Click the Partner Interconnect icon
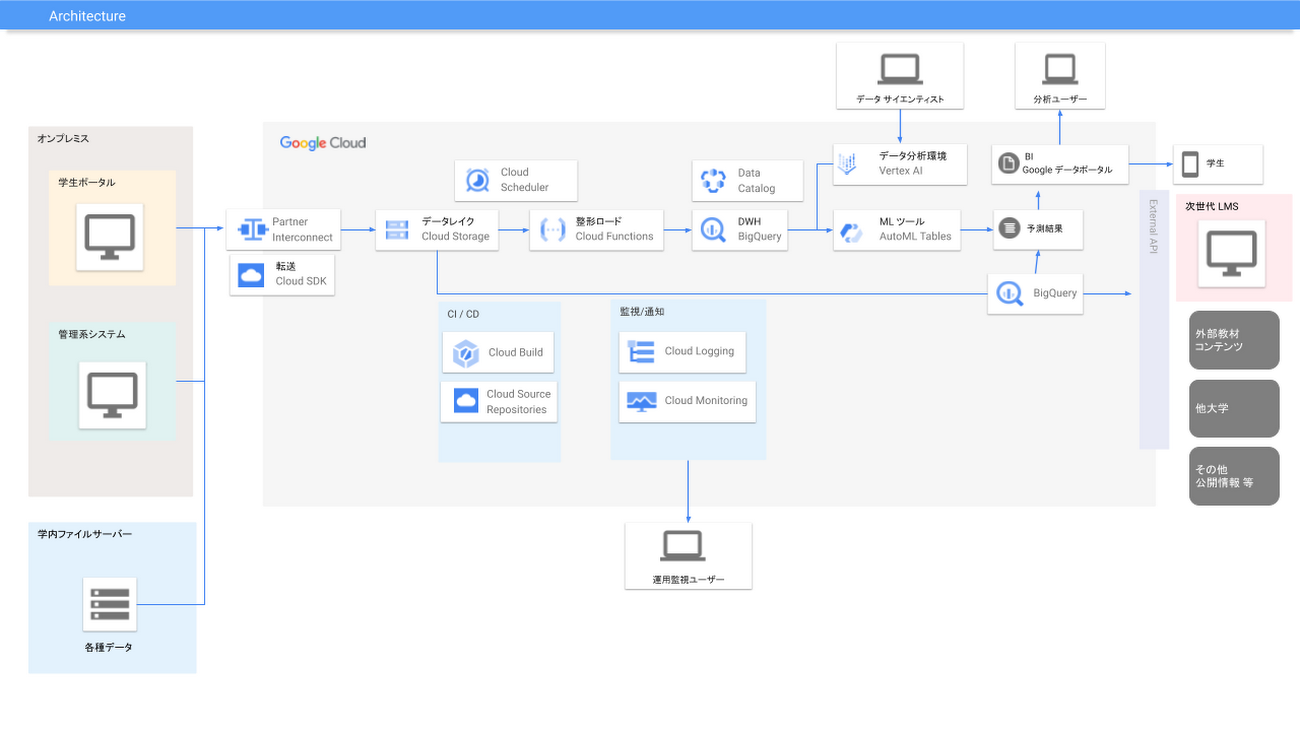The width and height of the screenshot is (1300, 731). click(x=251, y=229)
